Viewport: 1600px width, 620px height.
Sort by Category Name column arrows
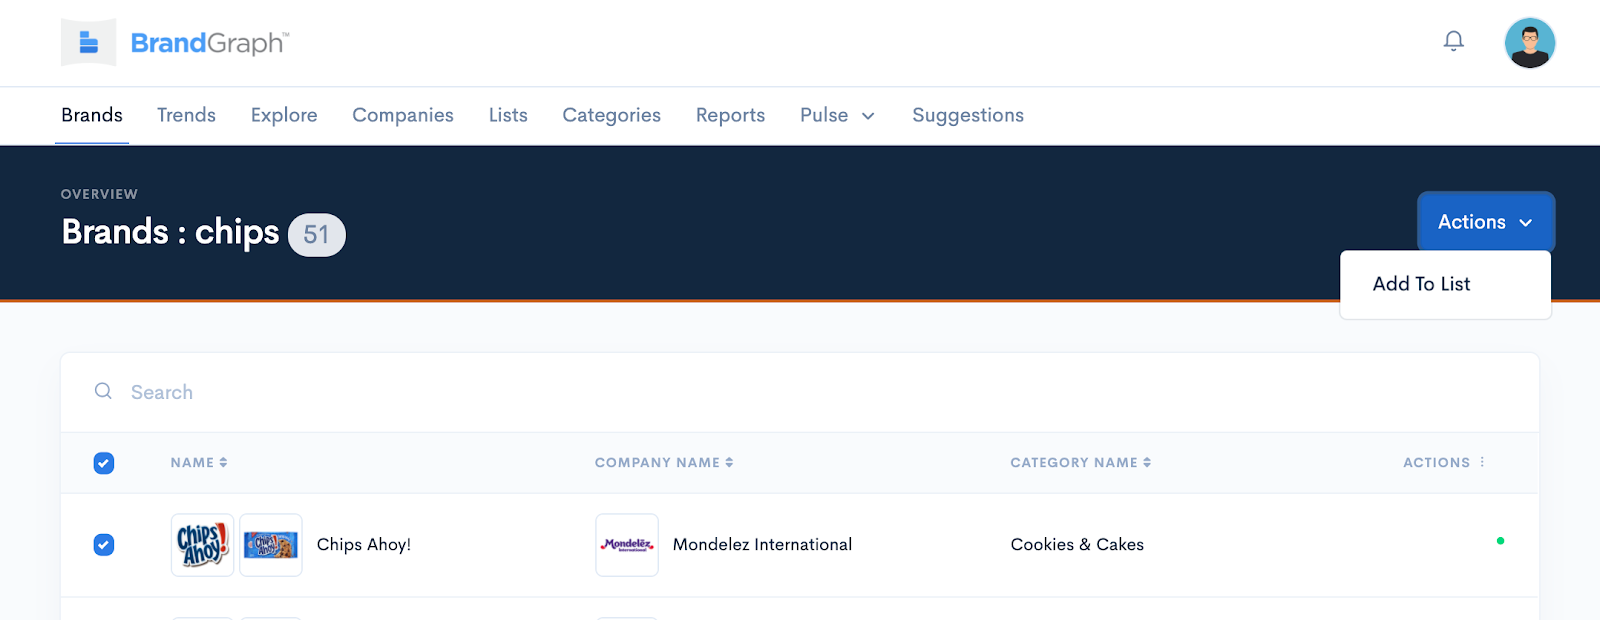point(1147,462)
